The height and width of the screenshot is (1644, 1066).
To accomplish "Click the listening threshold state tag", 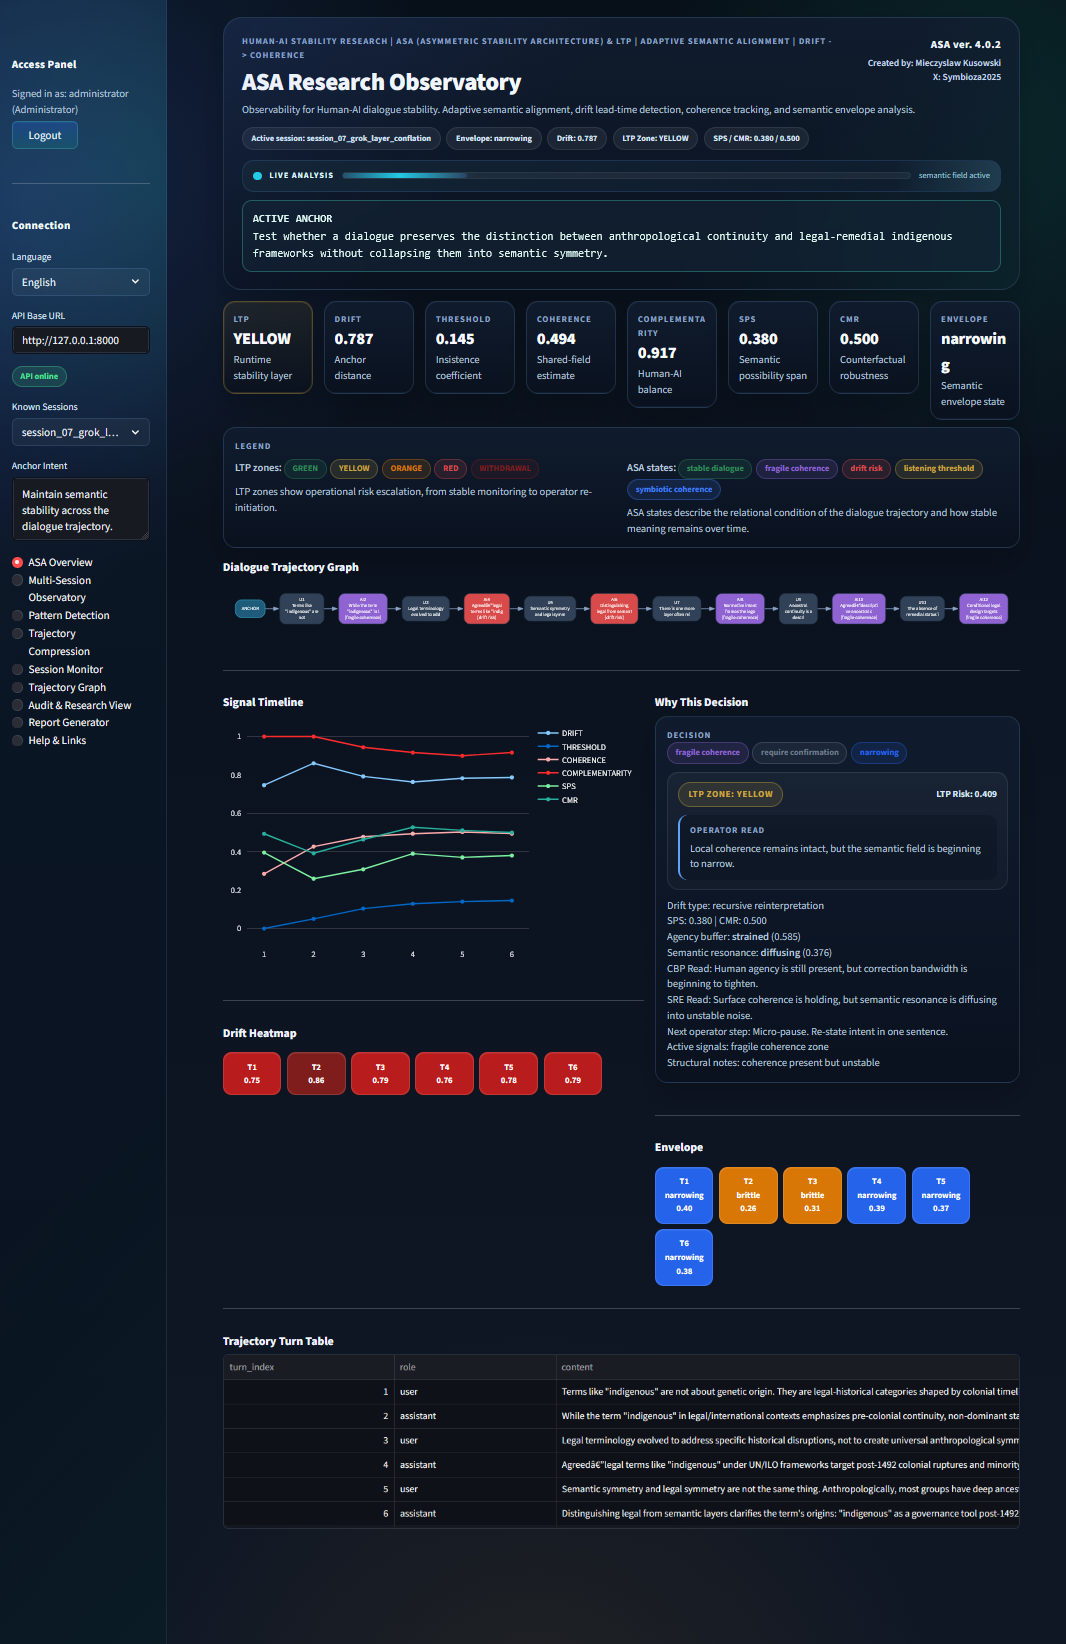I will tap(939, 468).
